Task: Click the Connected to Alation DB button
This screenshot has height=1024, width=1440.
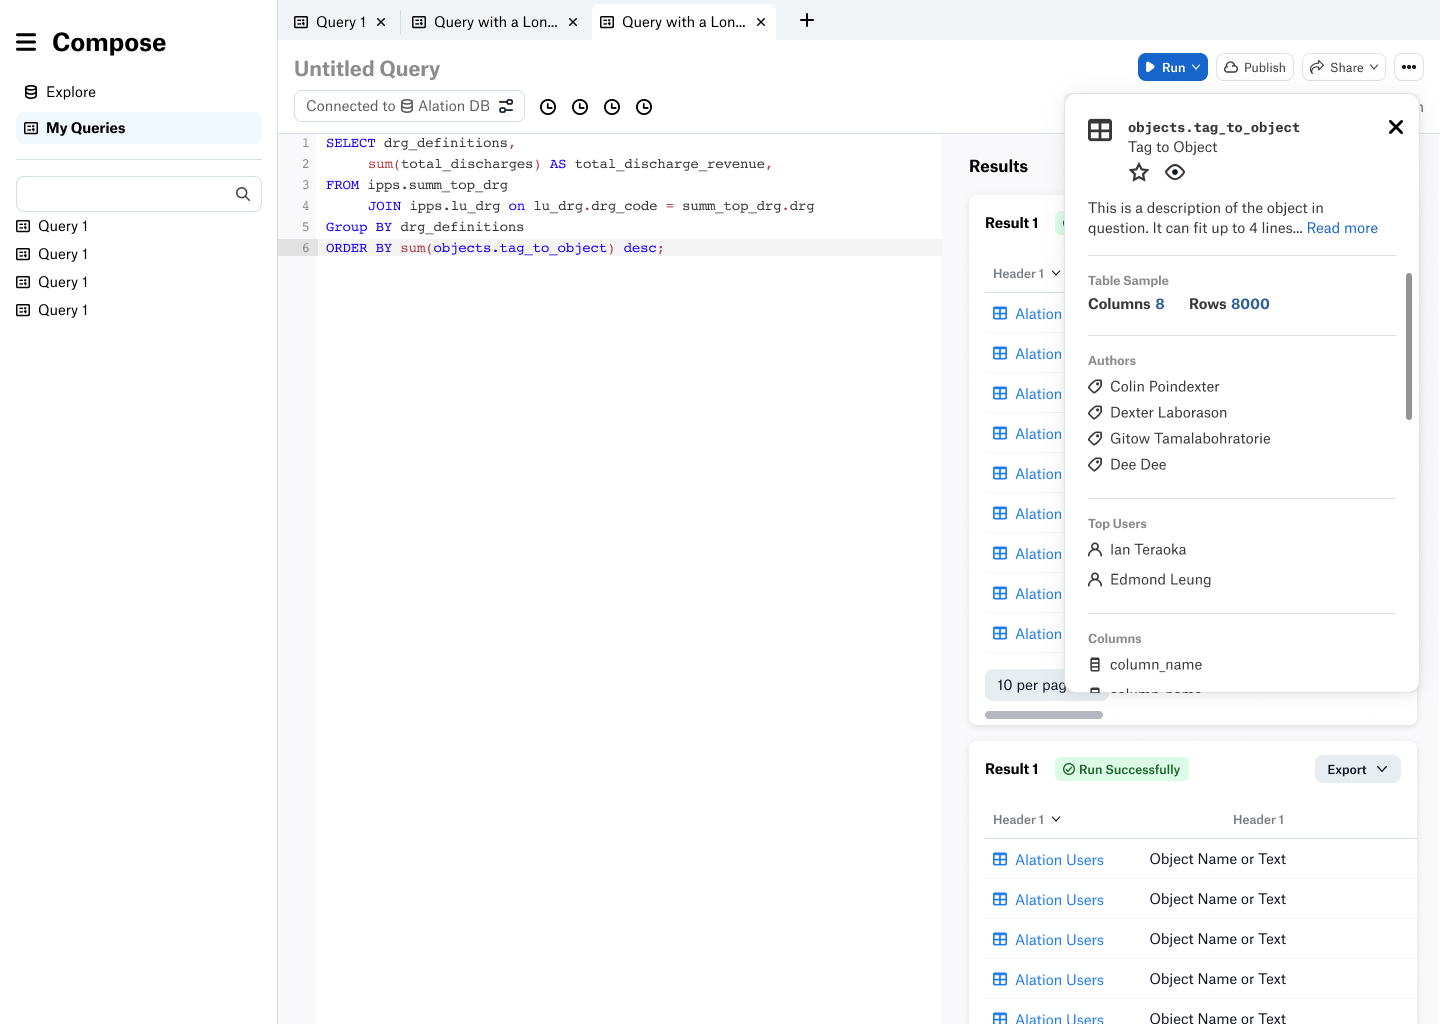Action: (x=409, y=106)
